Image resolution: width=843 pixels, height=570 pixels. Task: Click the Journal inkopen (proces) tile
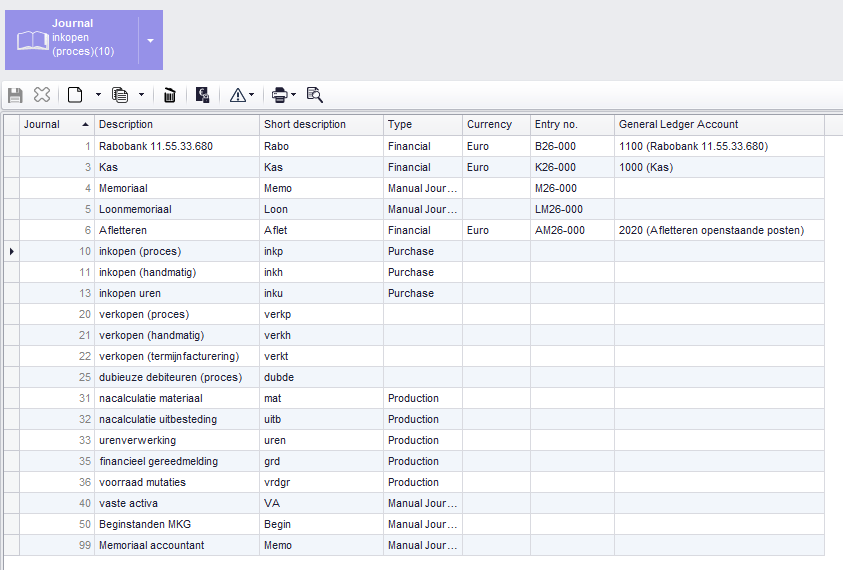click(70, 40)
